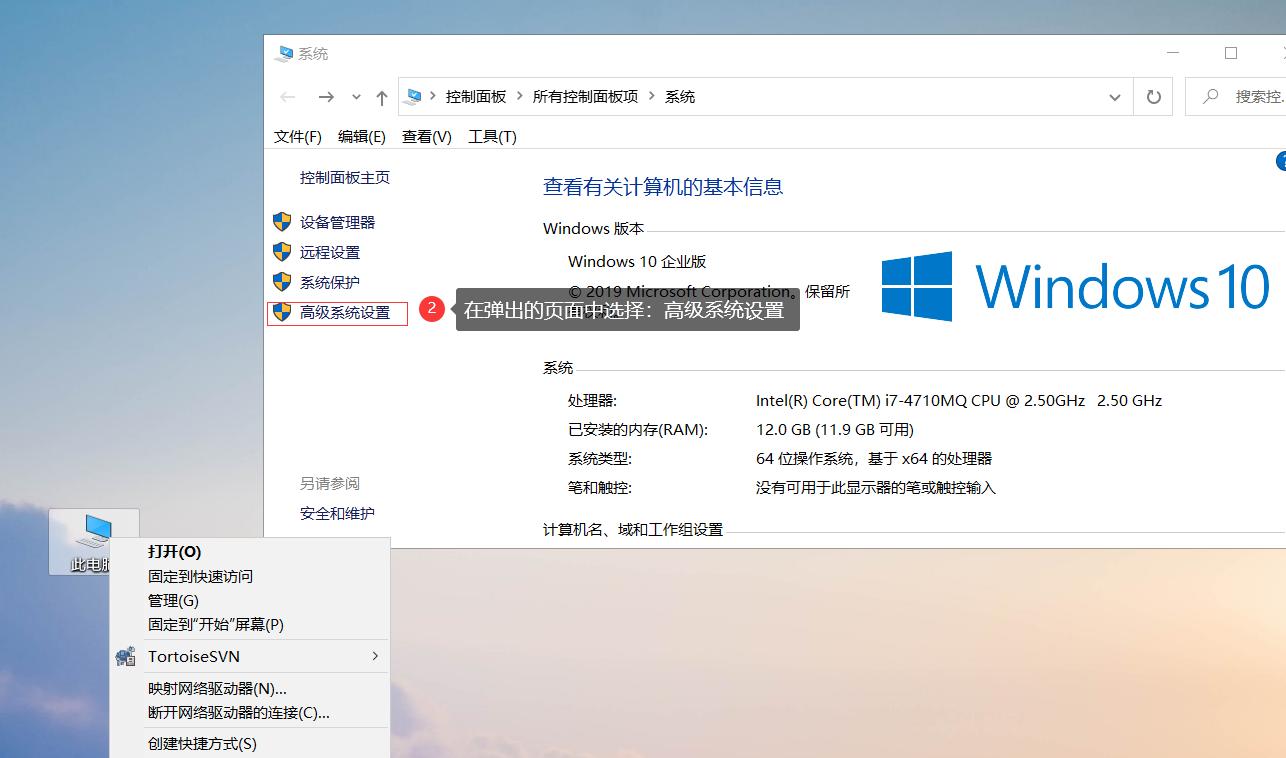This screenshot has height=758, width=1286.
Task: Click the System window title icon
Action: [x=284, y=53]
